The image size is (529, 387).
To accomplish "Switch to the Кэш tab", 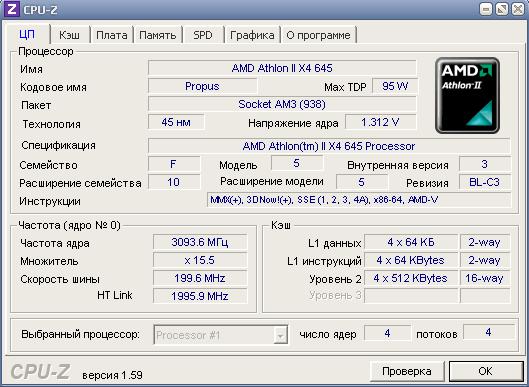I will pos(69,35).
